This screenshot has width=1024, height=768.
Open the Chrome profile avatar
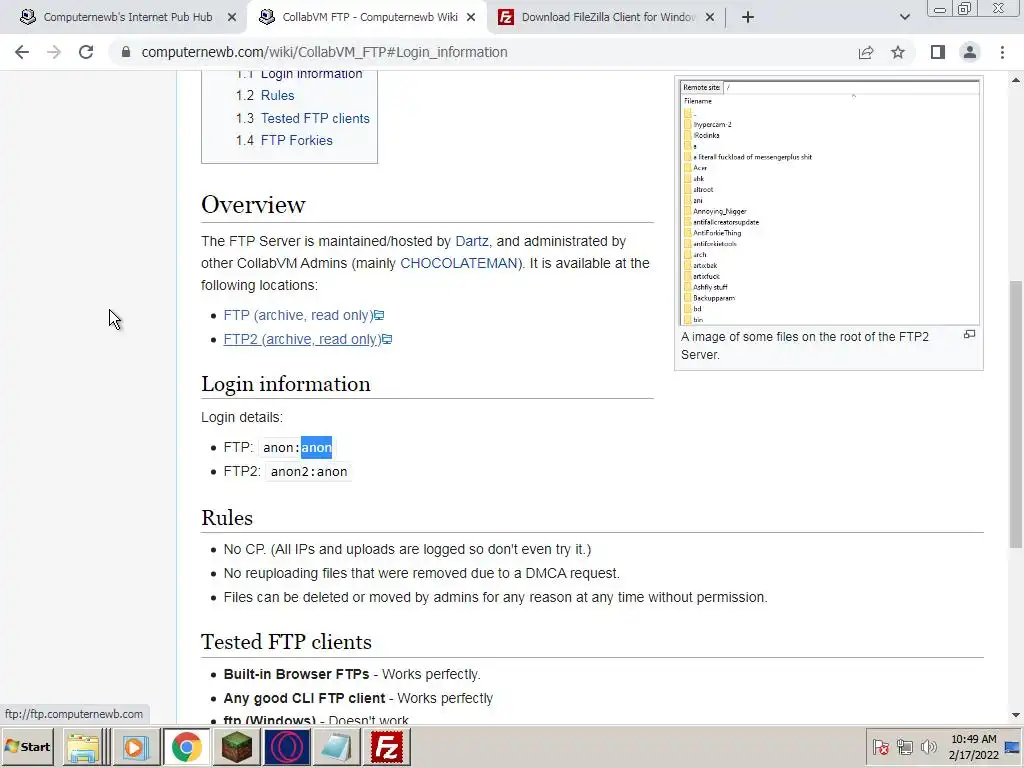pyautogui.click(x=970, y=52)
